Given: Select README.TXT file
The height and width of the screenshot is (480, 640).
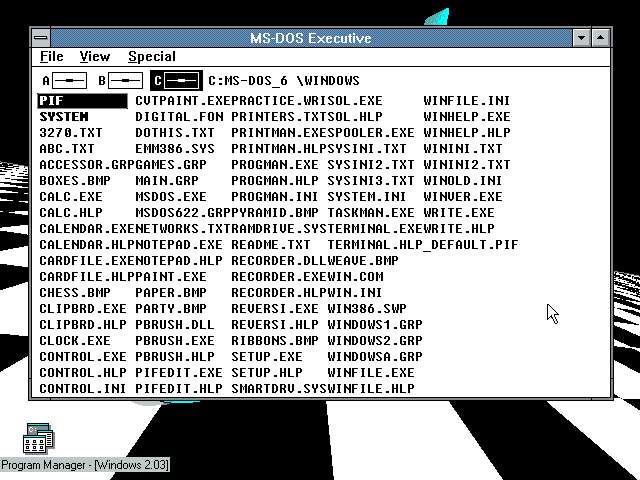Looking at the screenshot, I should pos(271,244).
